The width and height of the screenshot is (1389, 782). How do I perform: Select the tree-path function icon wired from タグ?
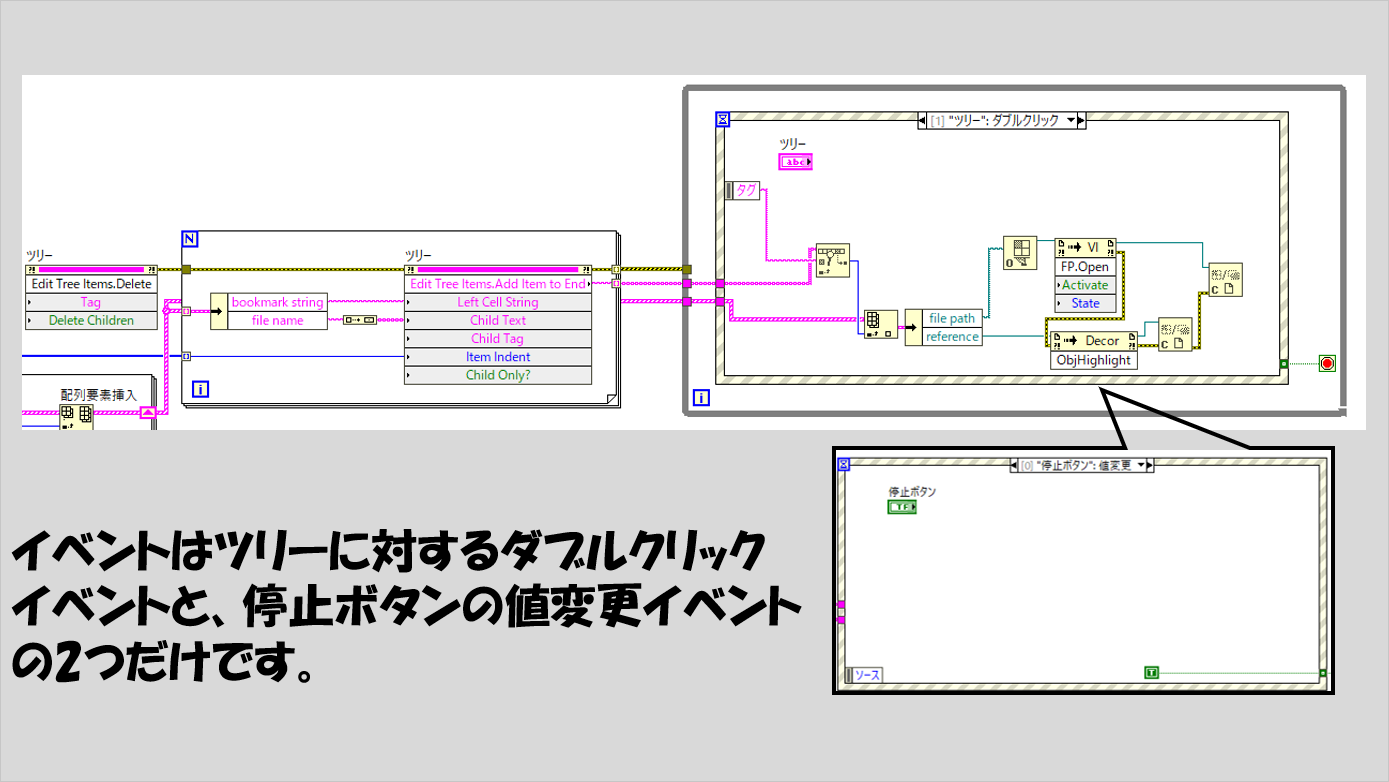click(x=831, y=260)
